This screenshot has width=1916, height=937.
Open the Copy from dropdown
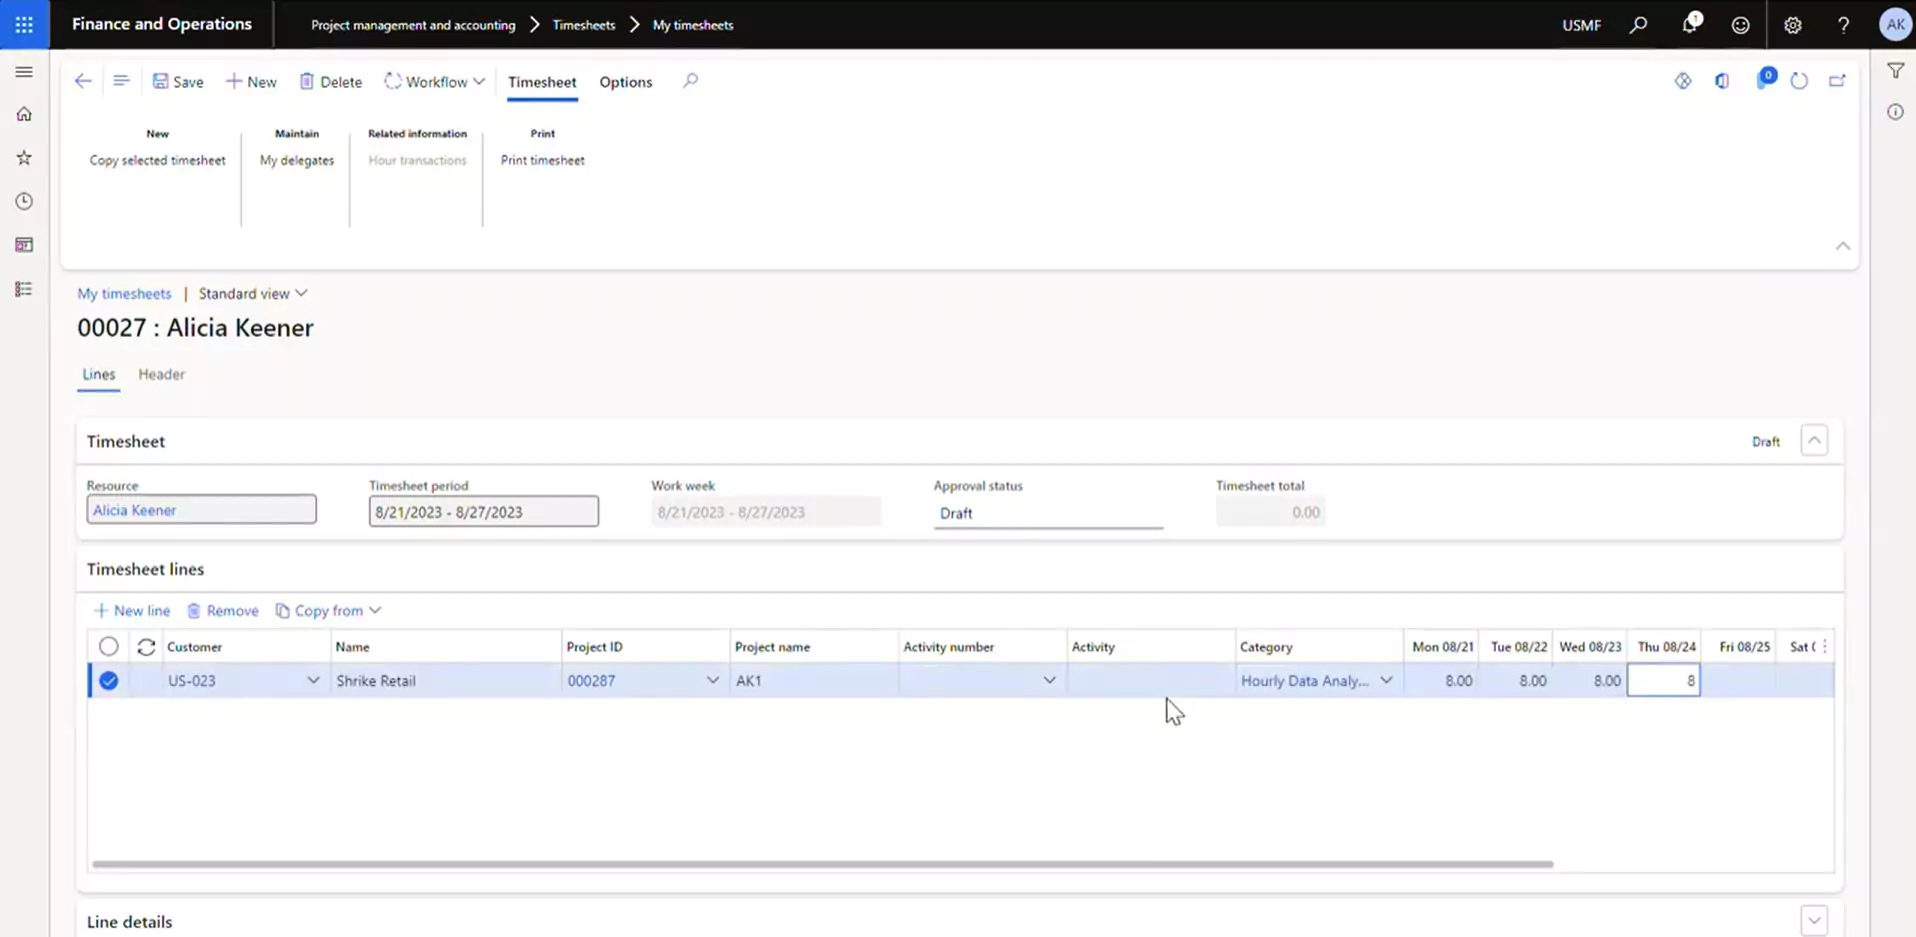[328, 610]
